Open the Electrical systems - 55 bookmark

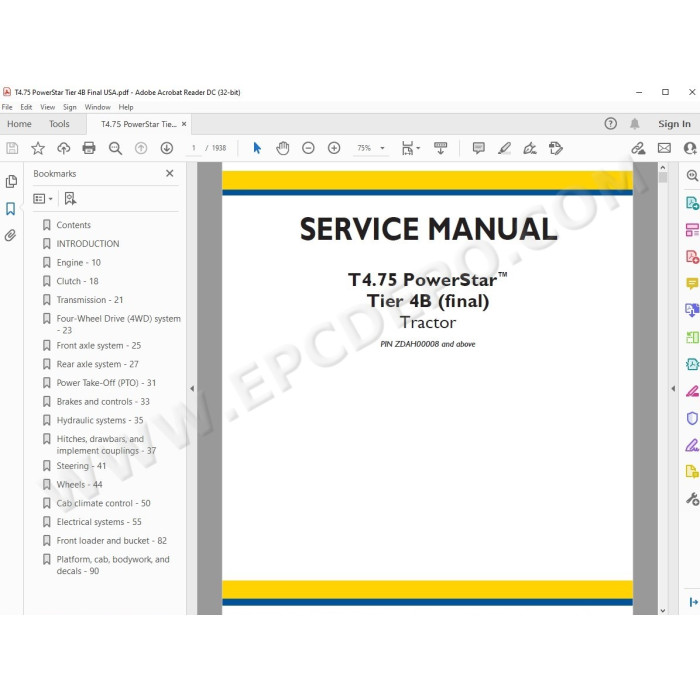99,522
